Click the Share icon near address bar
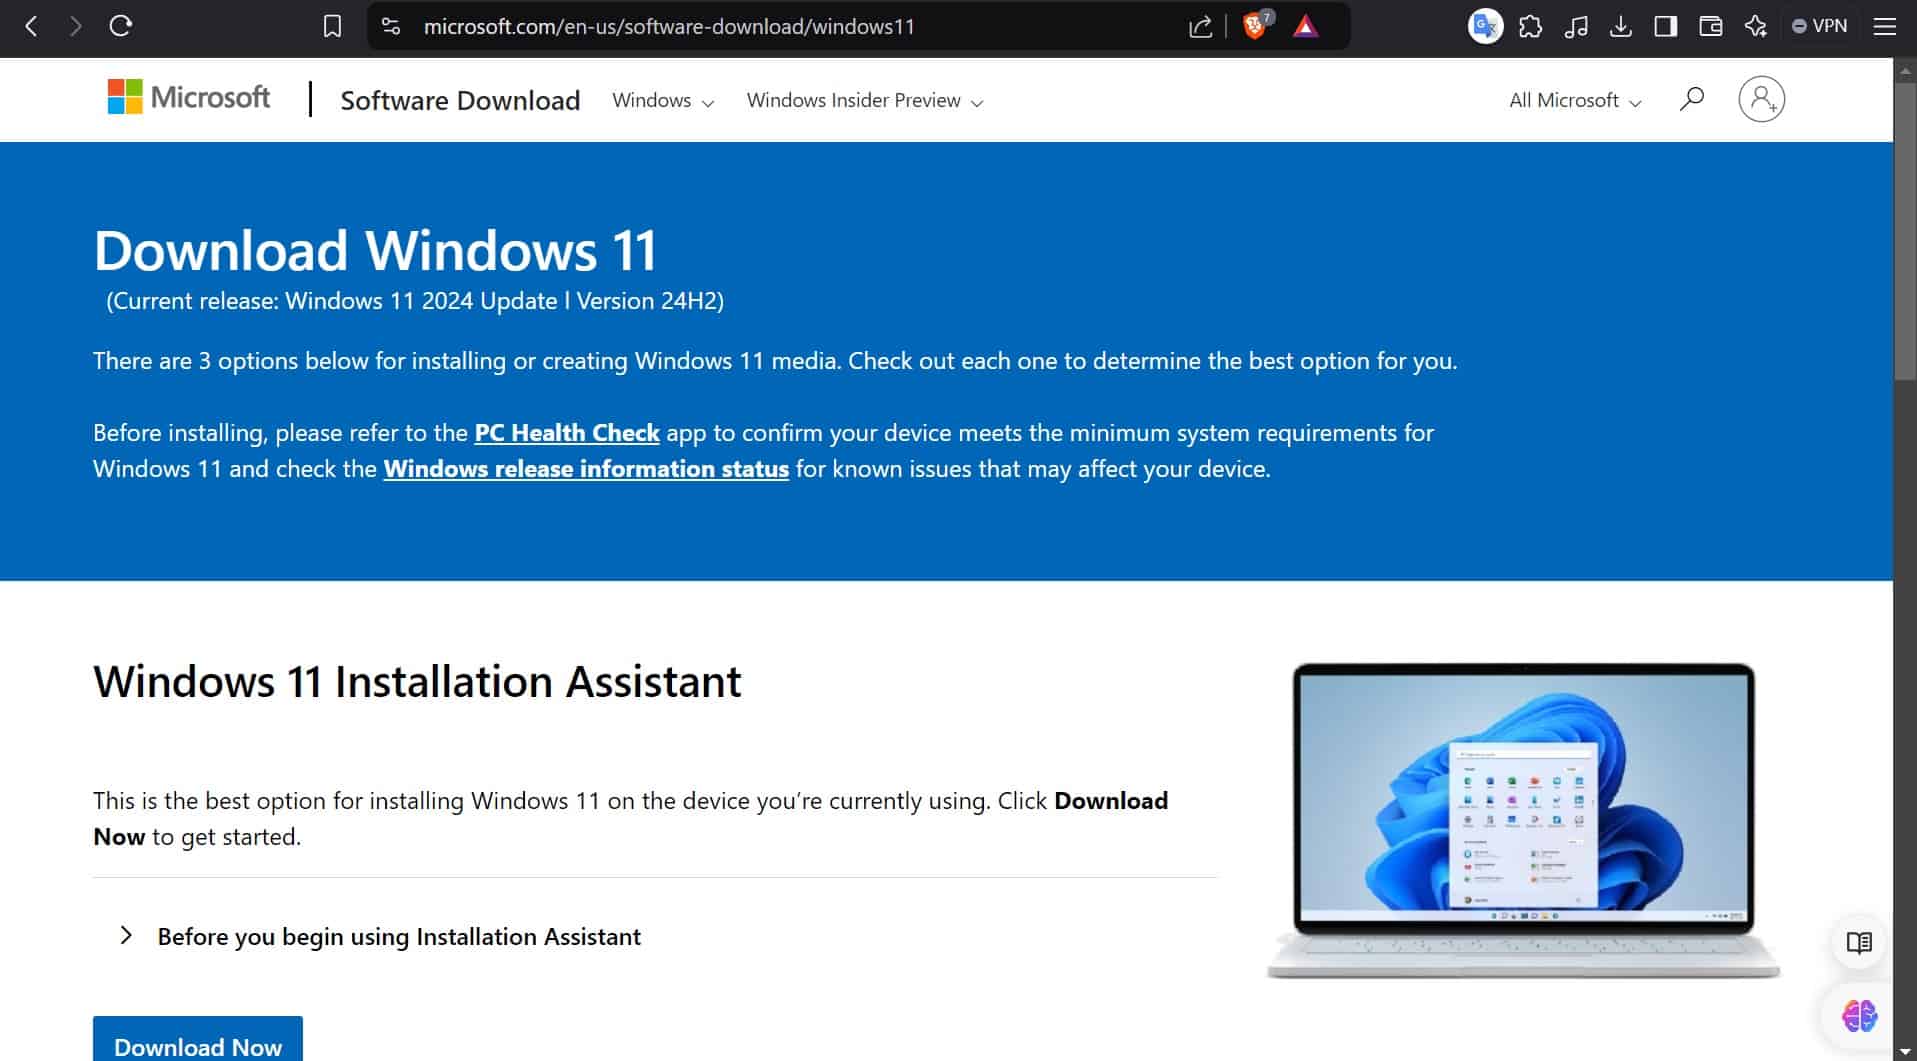 (x=1199, y=26)
